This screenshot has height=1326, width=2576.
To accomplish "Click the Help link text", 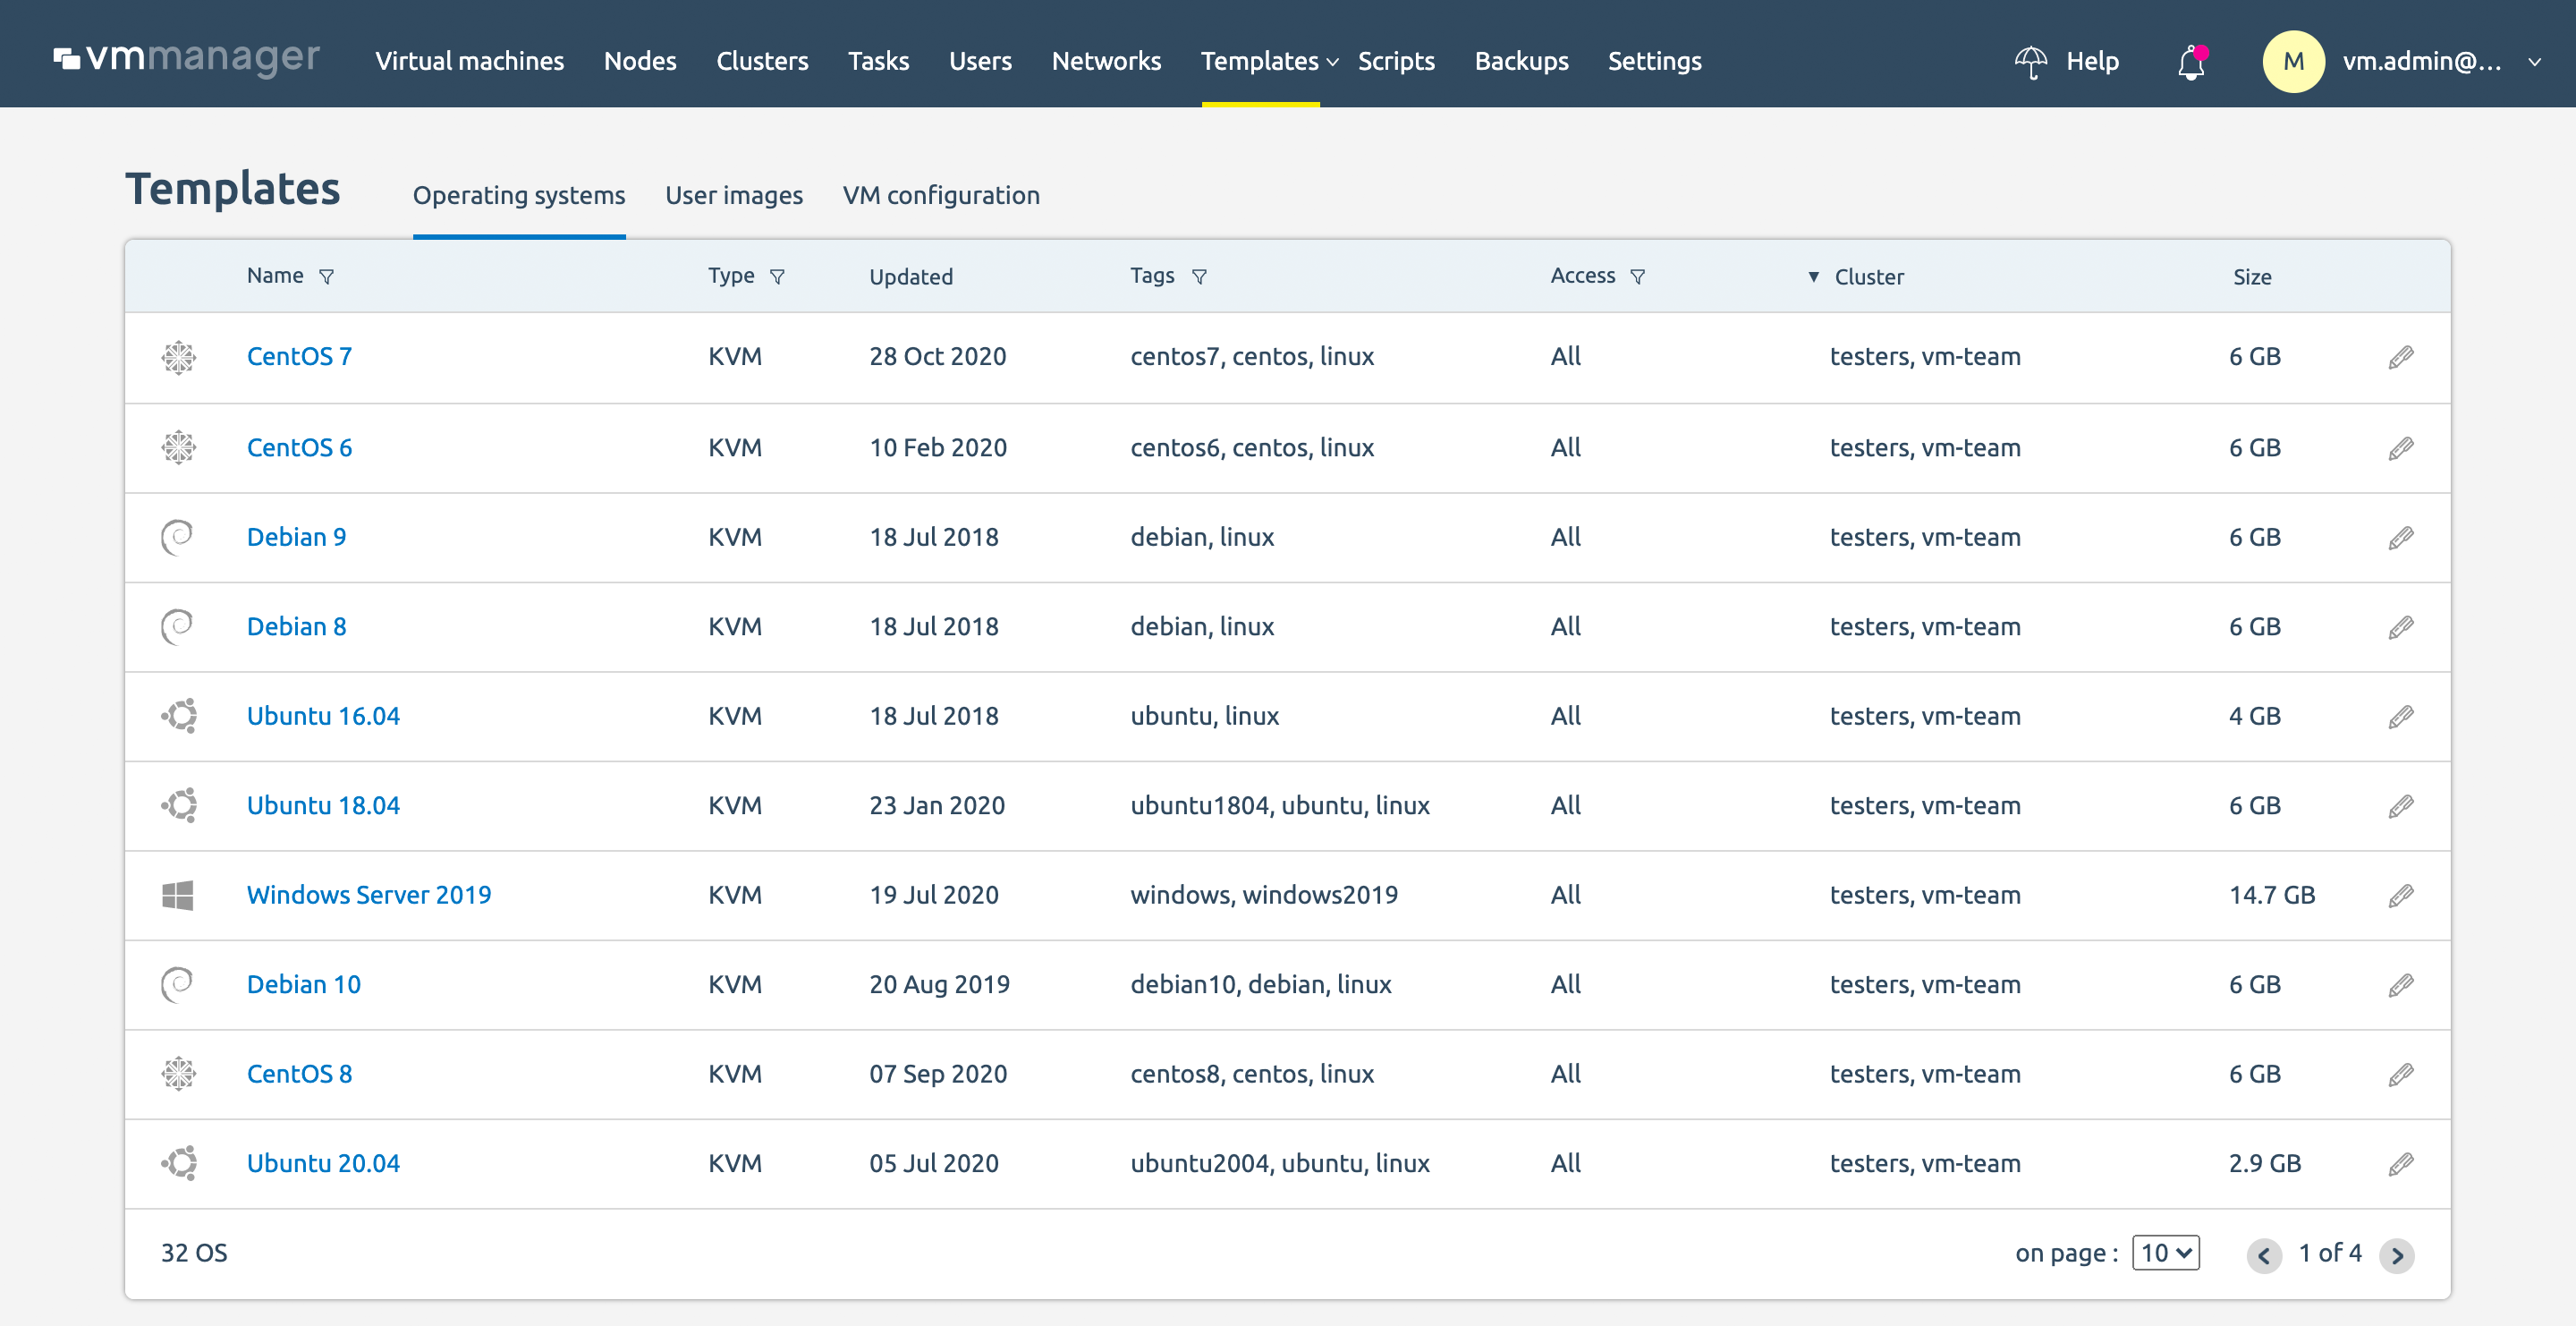I will 2092,62.
